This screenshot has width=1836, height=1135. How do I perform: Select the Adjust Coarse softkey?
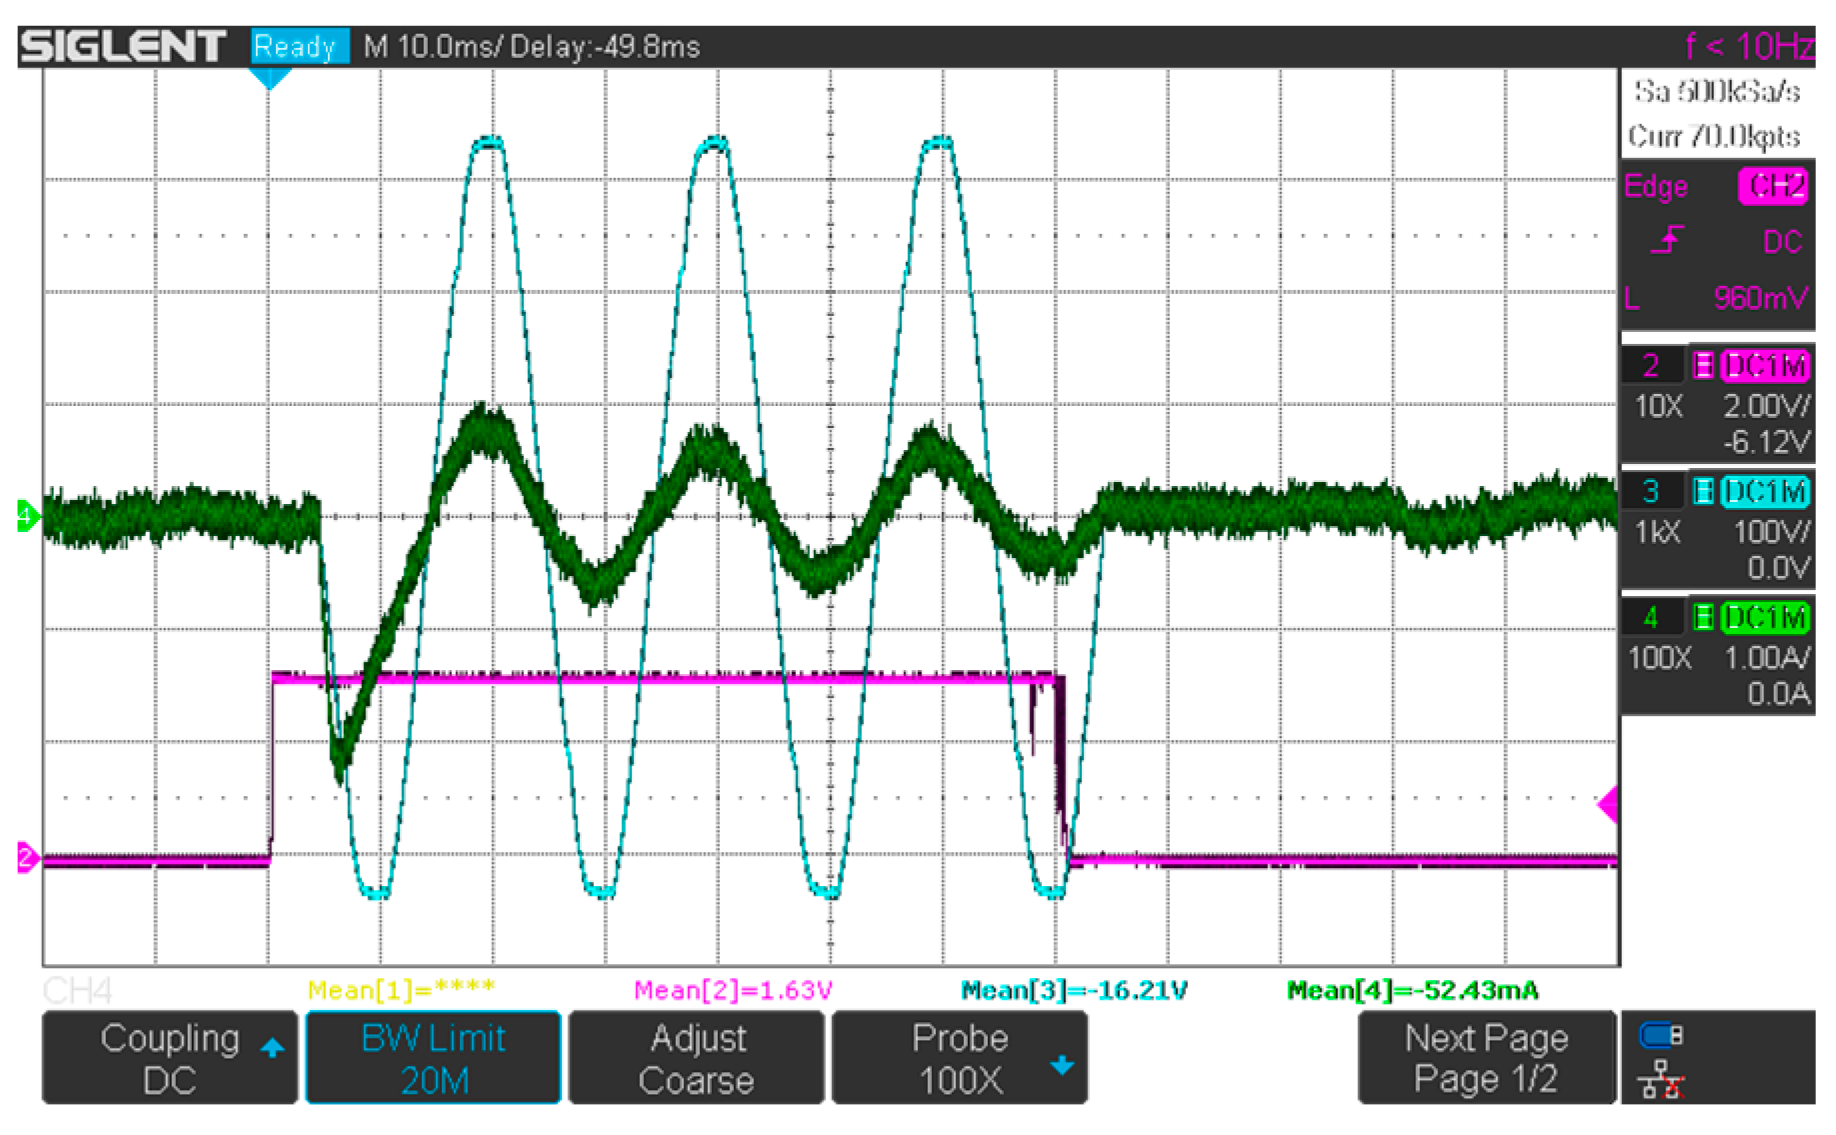click(697, 1058)
